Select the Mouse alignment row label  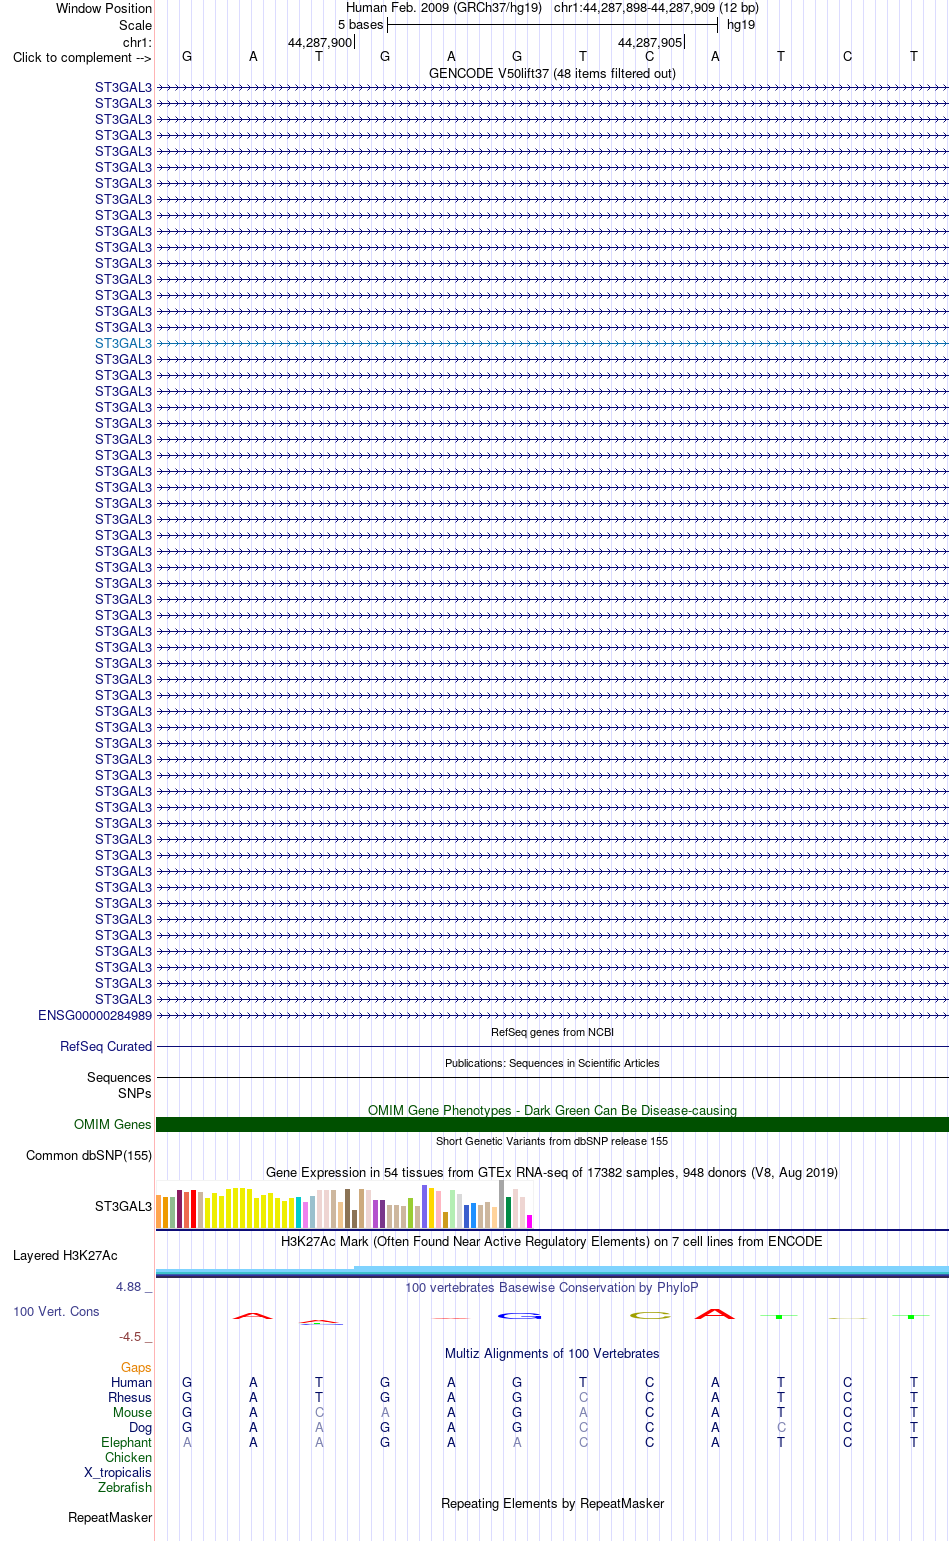tap(132, 1412)
